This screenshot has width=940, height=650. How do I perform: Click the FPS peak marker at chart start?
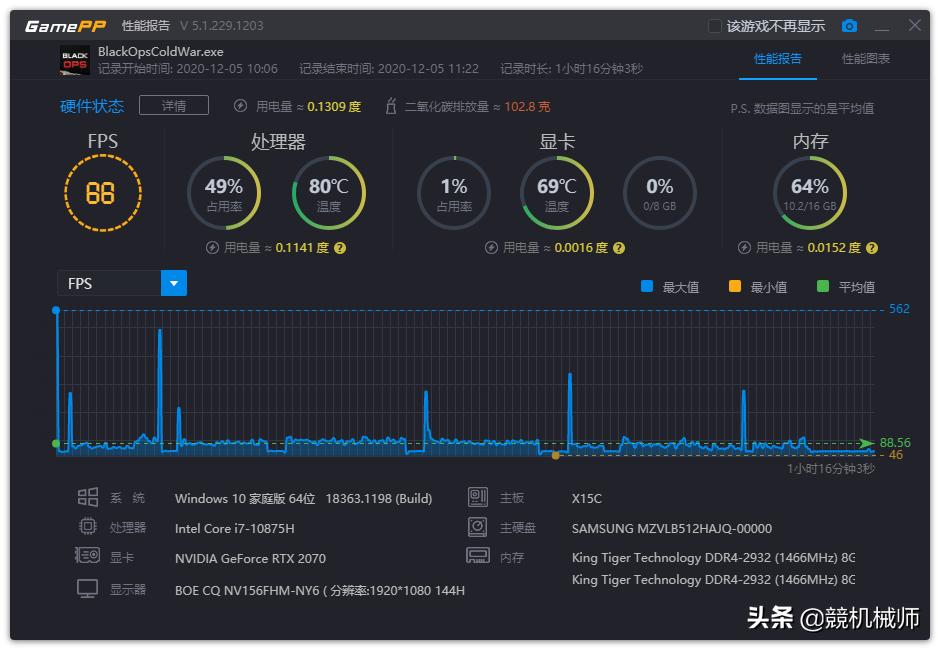(56, 310)
